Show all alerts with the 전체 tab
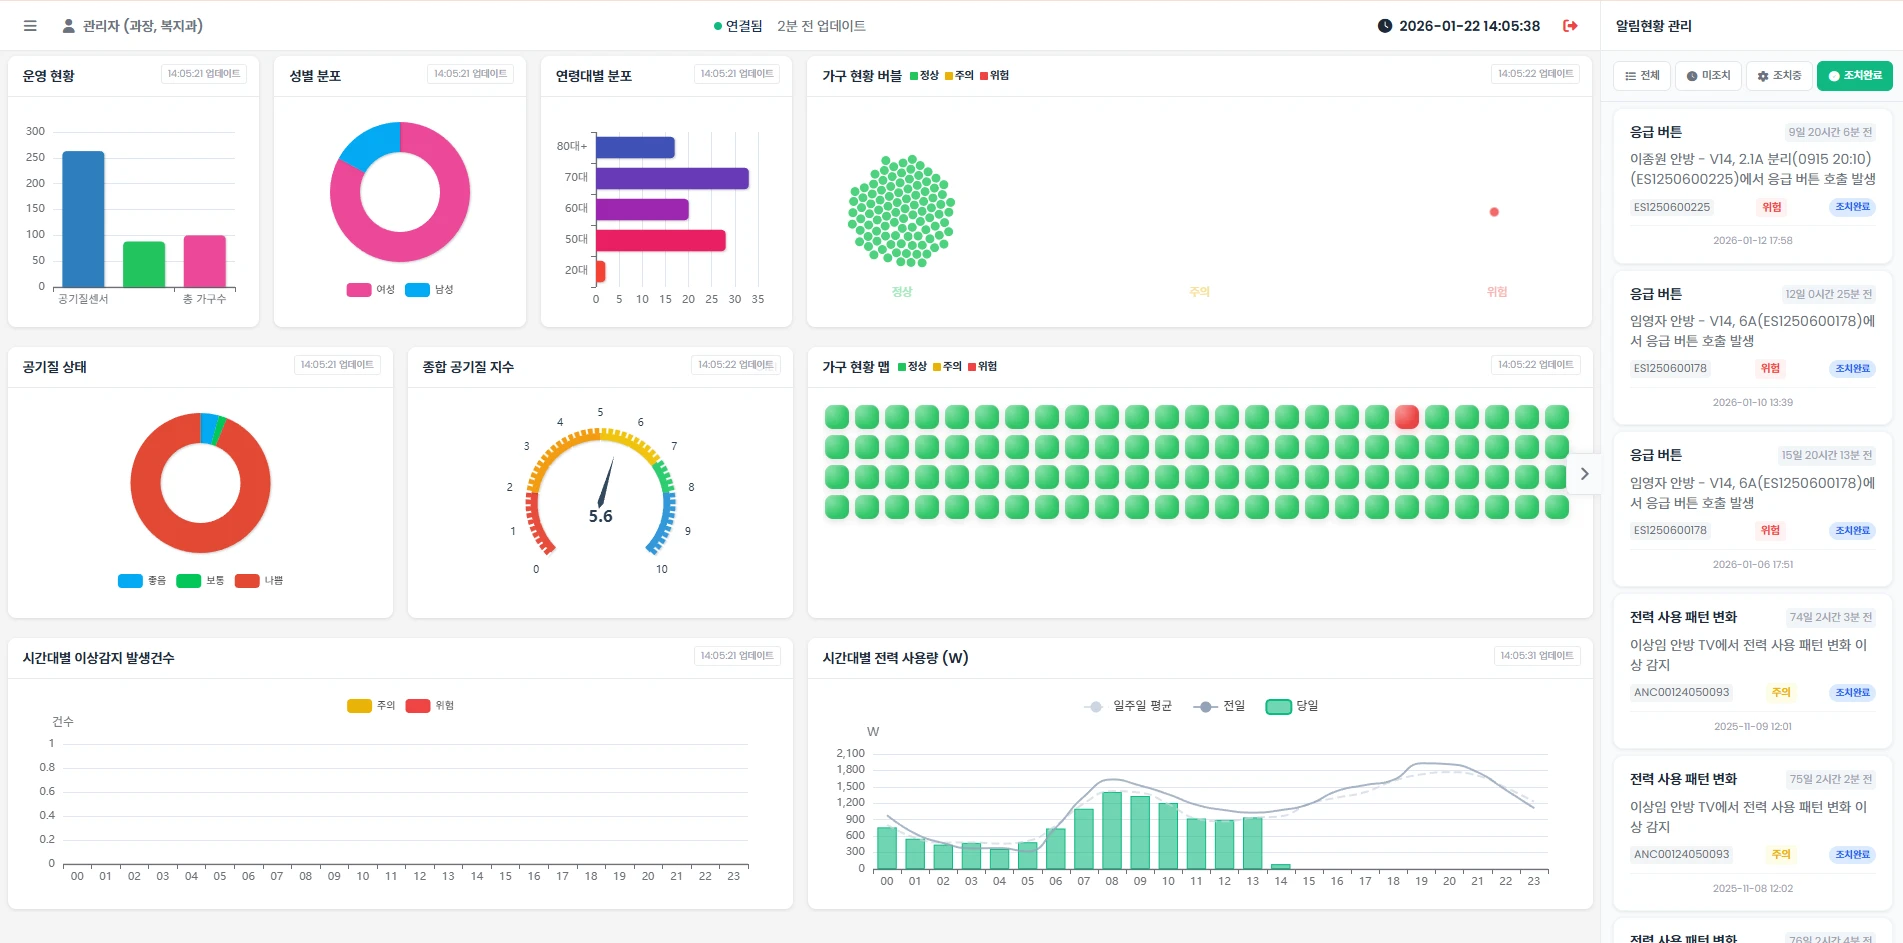 (x=1642, y=76)
